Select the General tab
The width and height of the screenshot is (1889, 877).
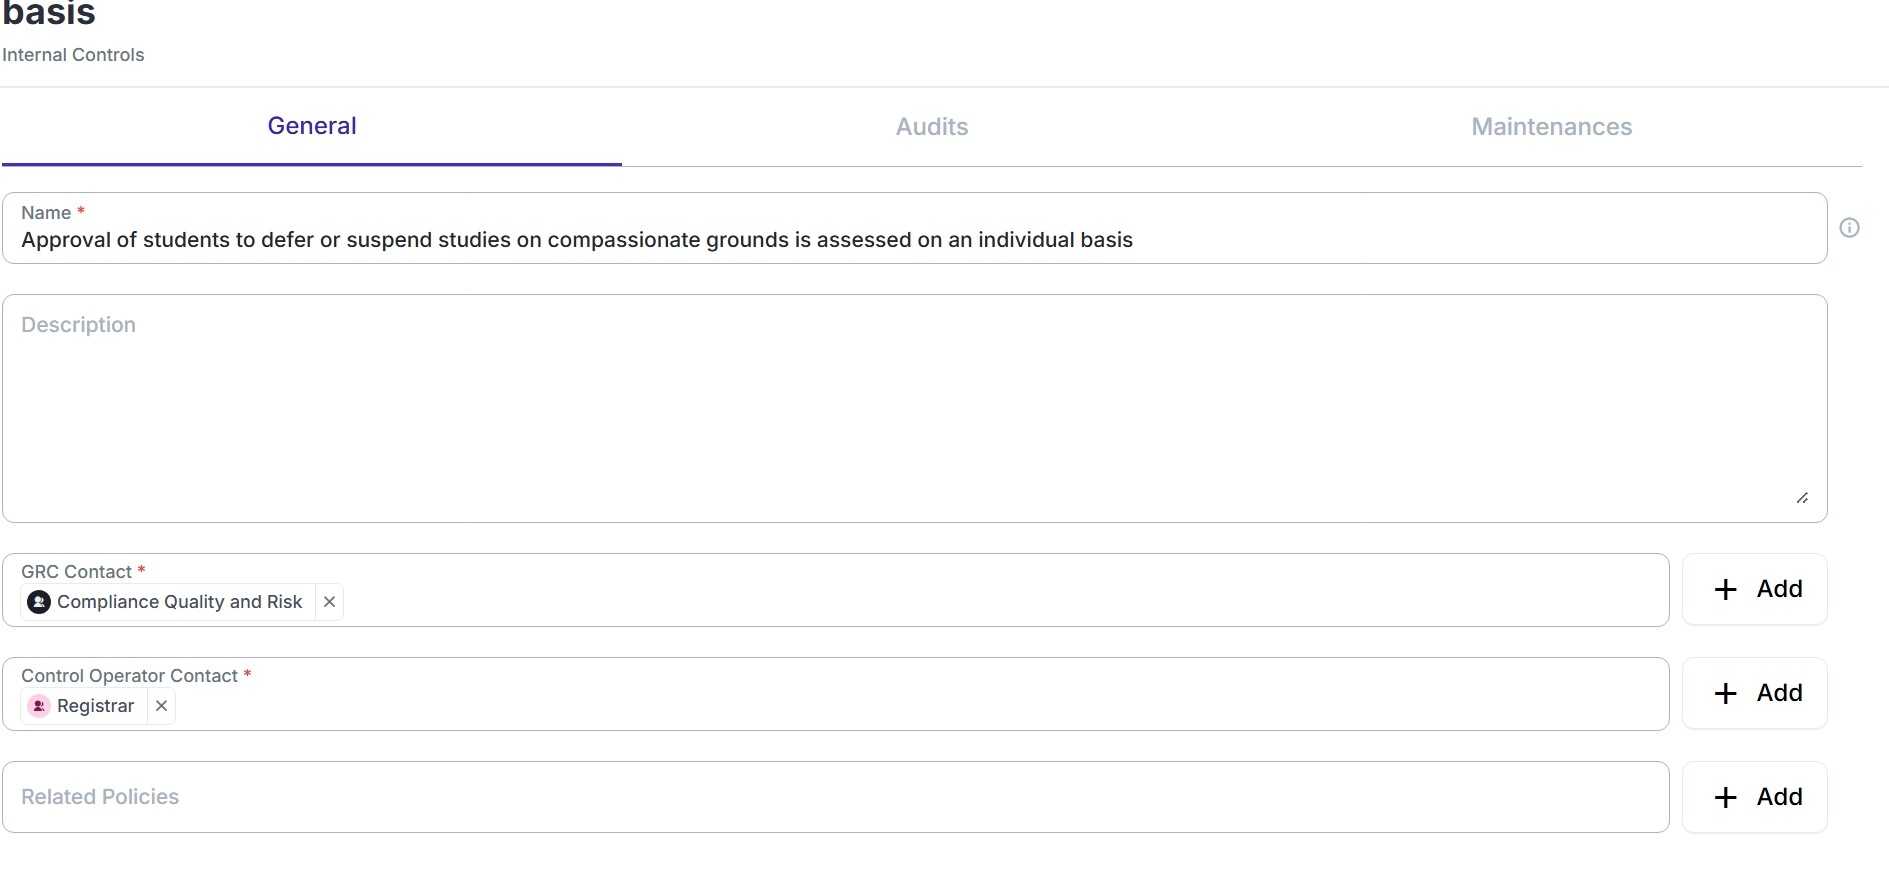[x=312, y=126]
